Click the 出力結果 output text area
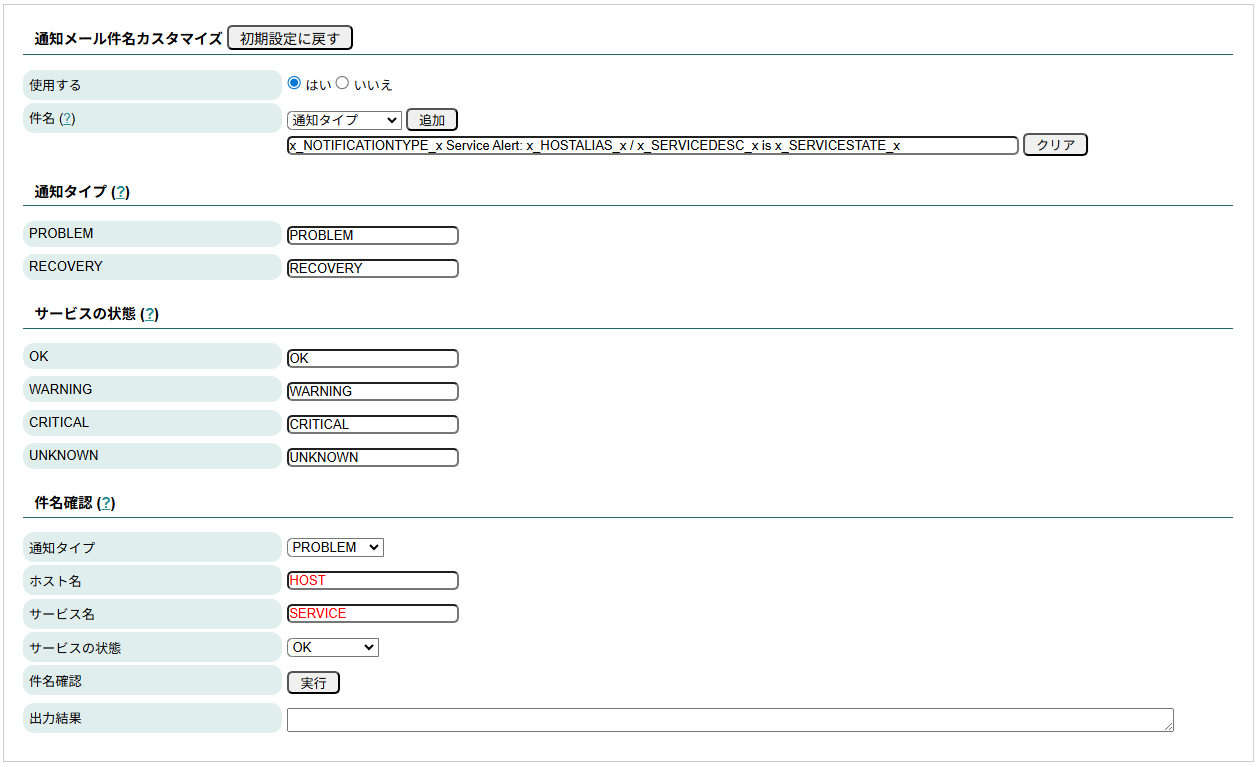 tap(728, 718)
